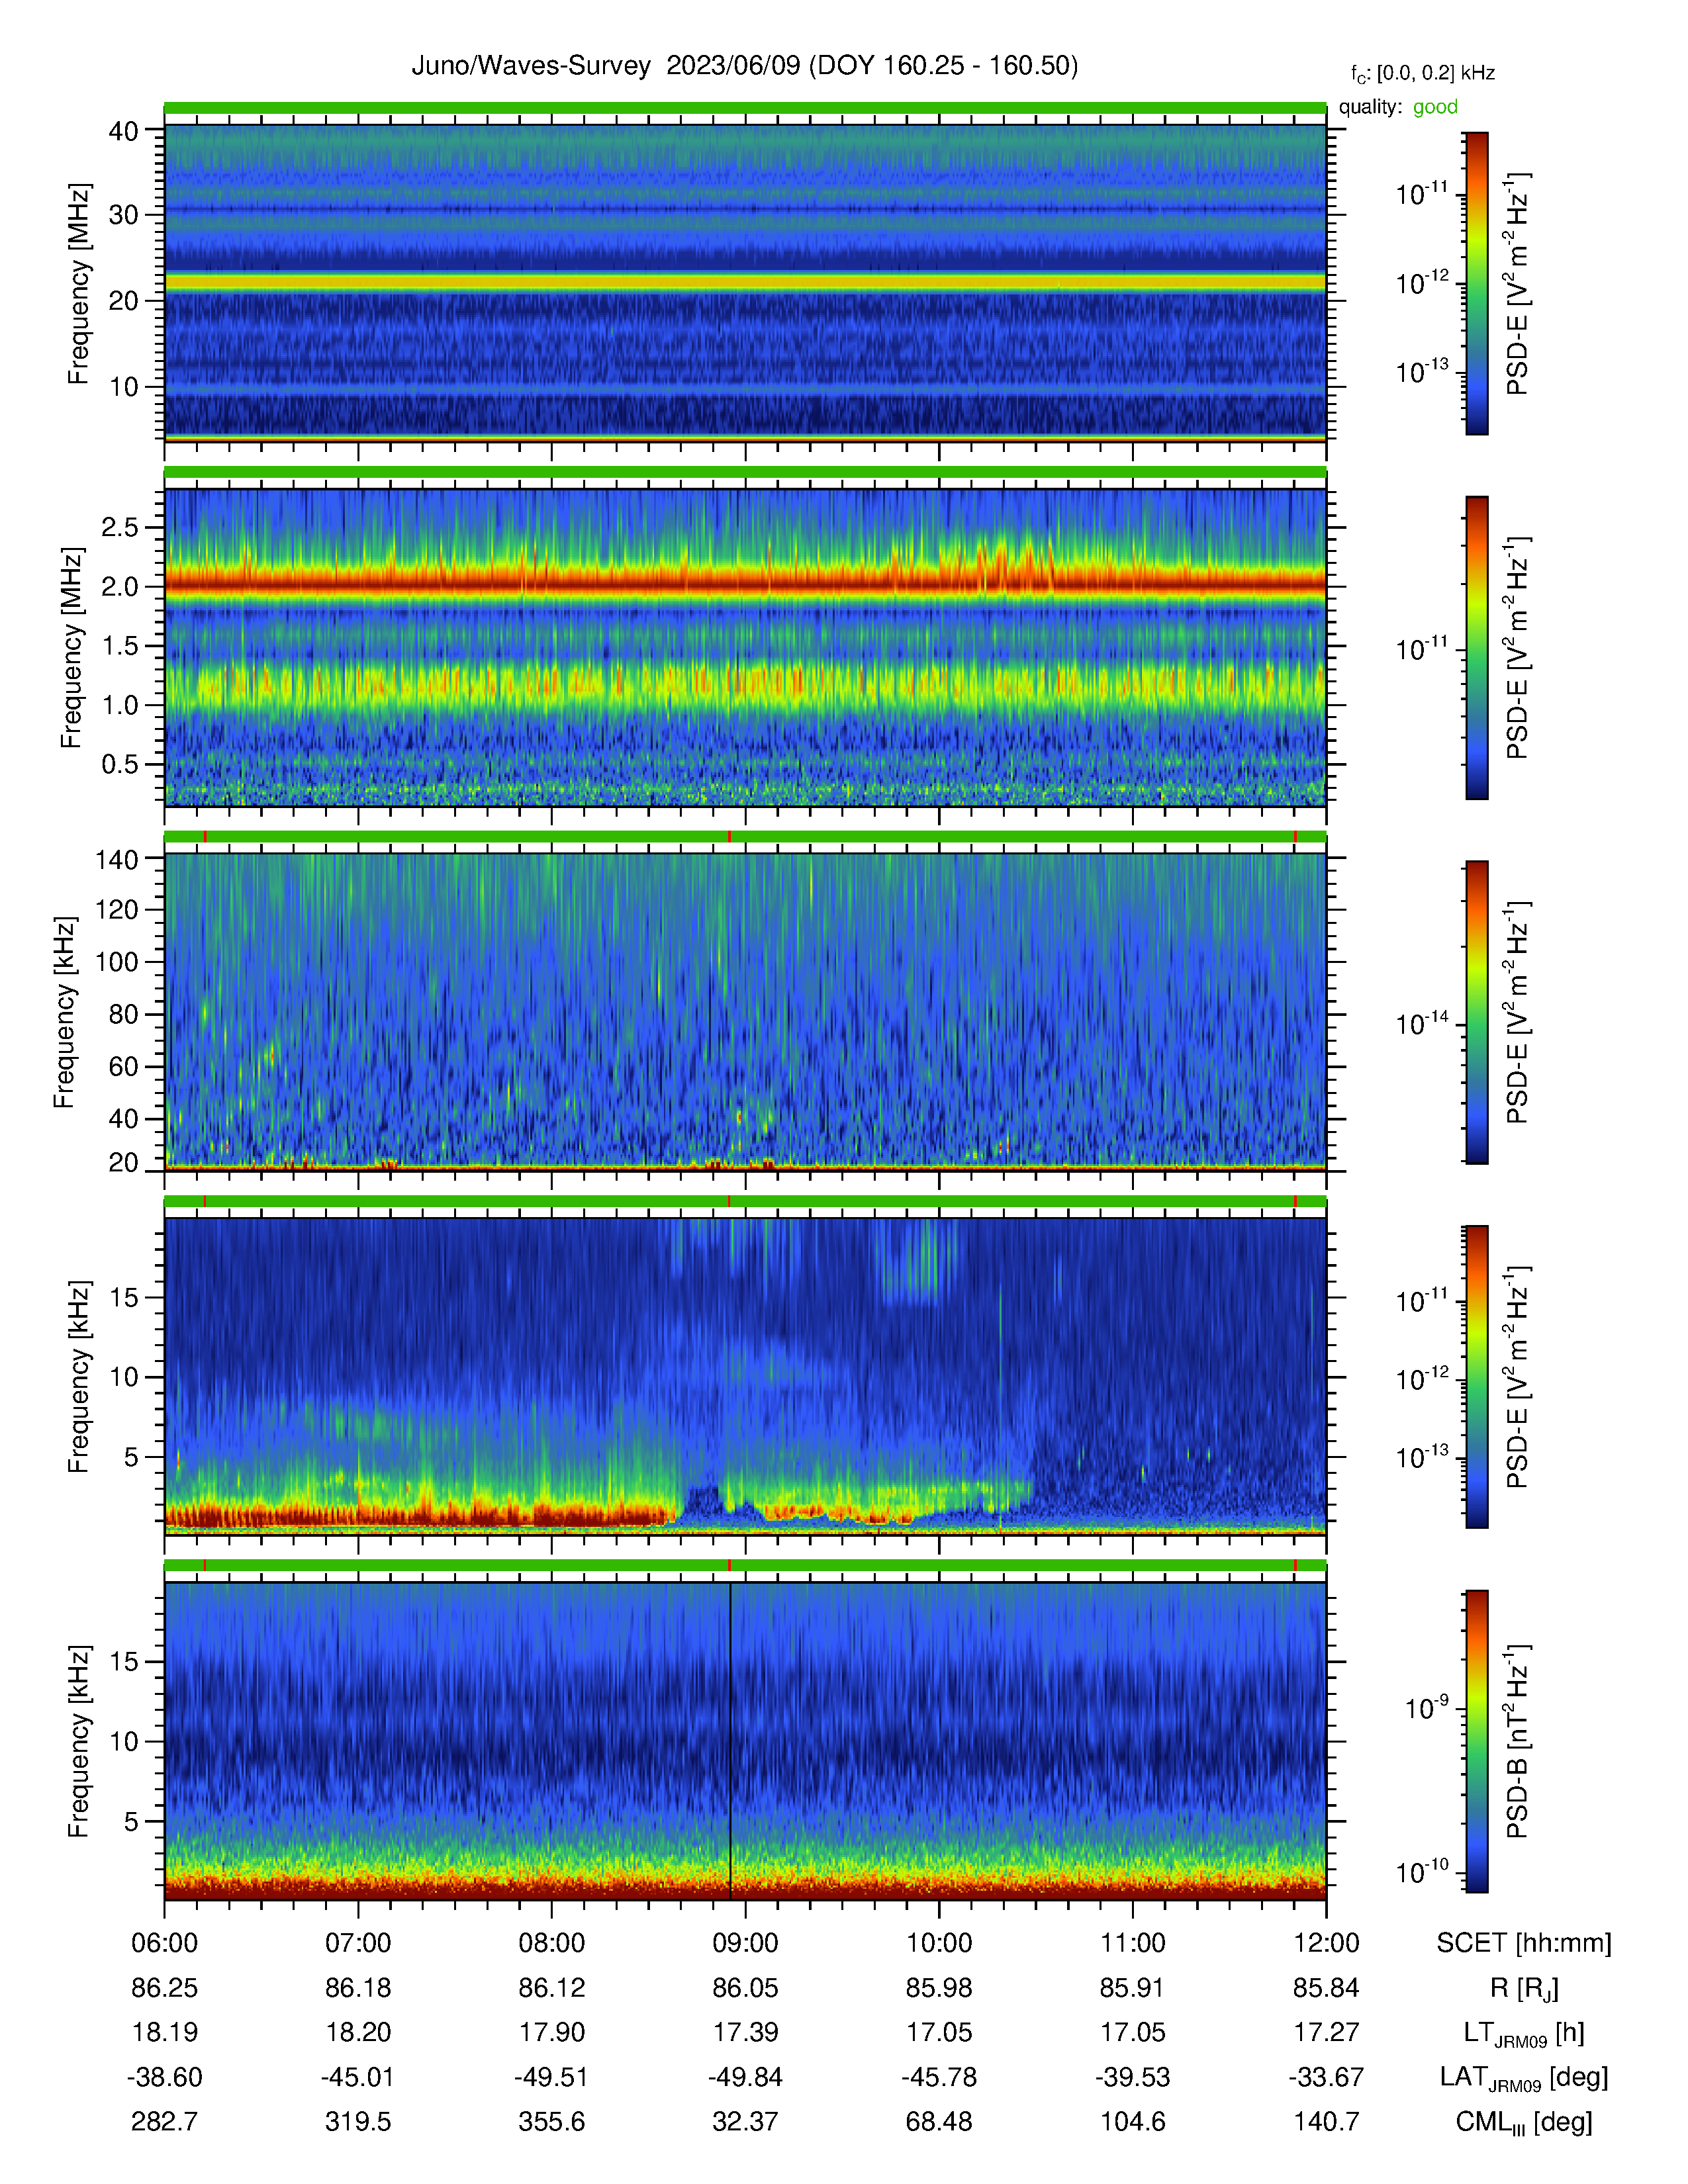Click the second panel colorbar near 10^-11
Screen dimensions: 1688x2184
(1476, 650)
